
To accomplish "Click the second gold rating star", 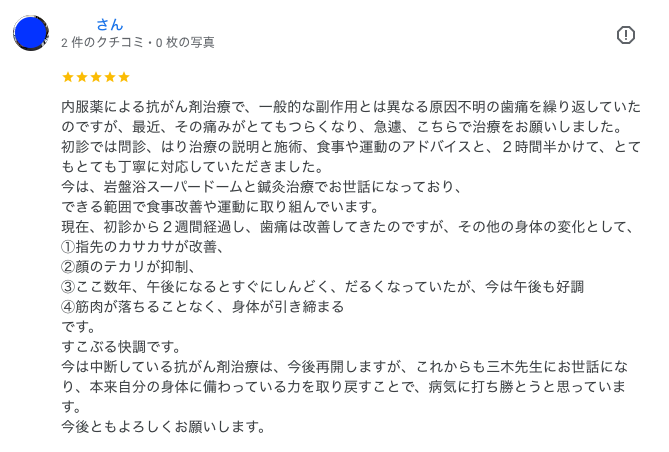I will coord(82,77).
